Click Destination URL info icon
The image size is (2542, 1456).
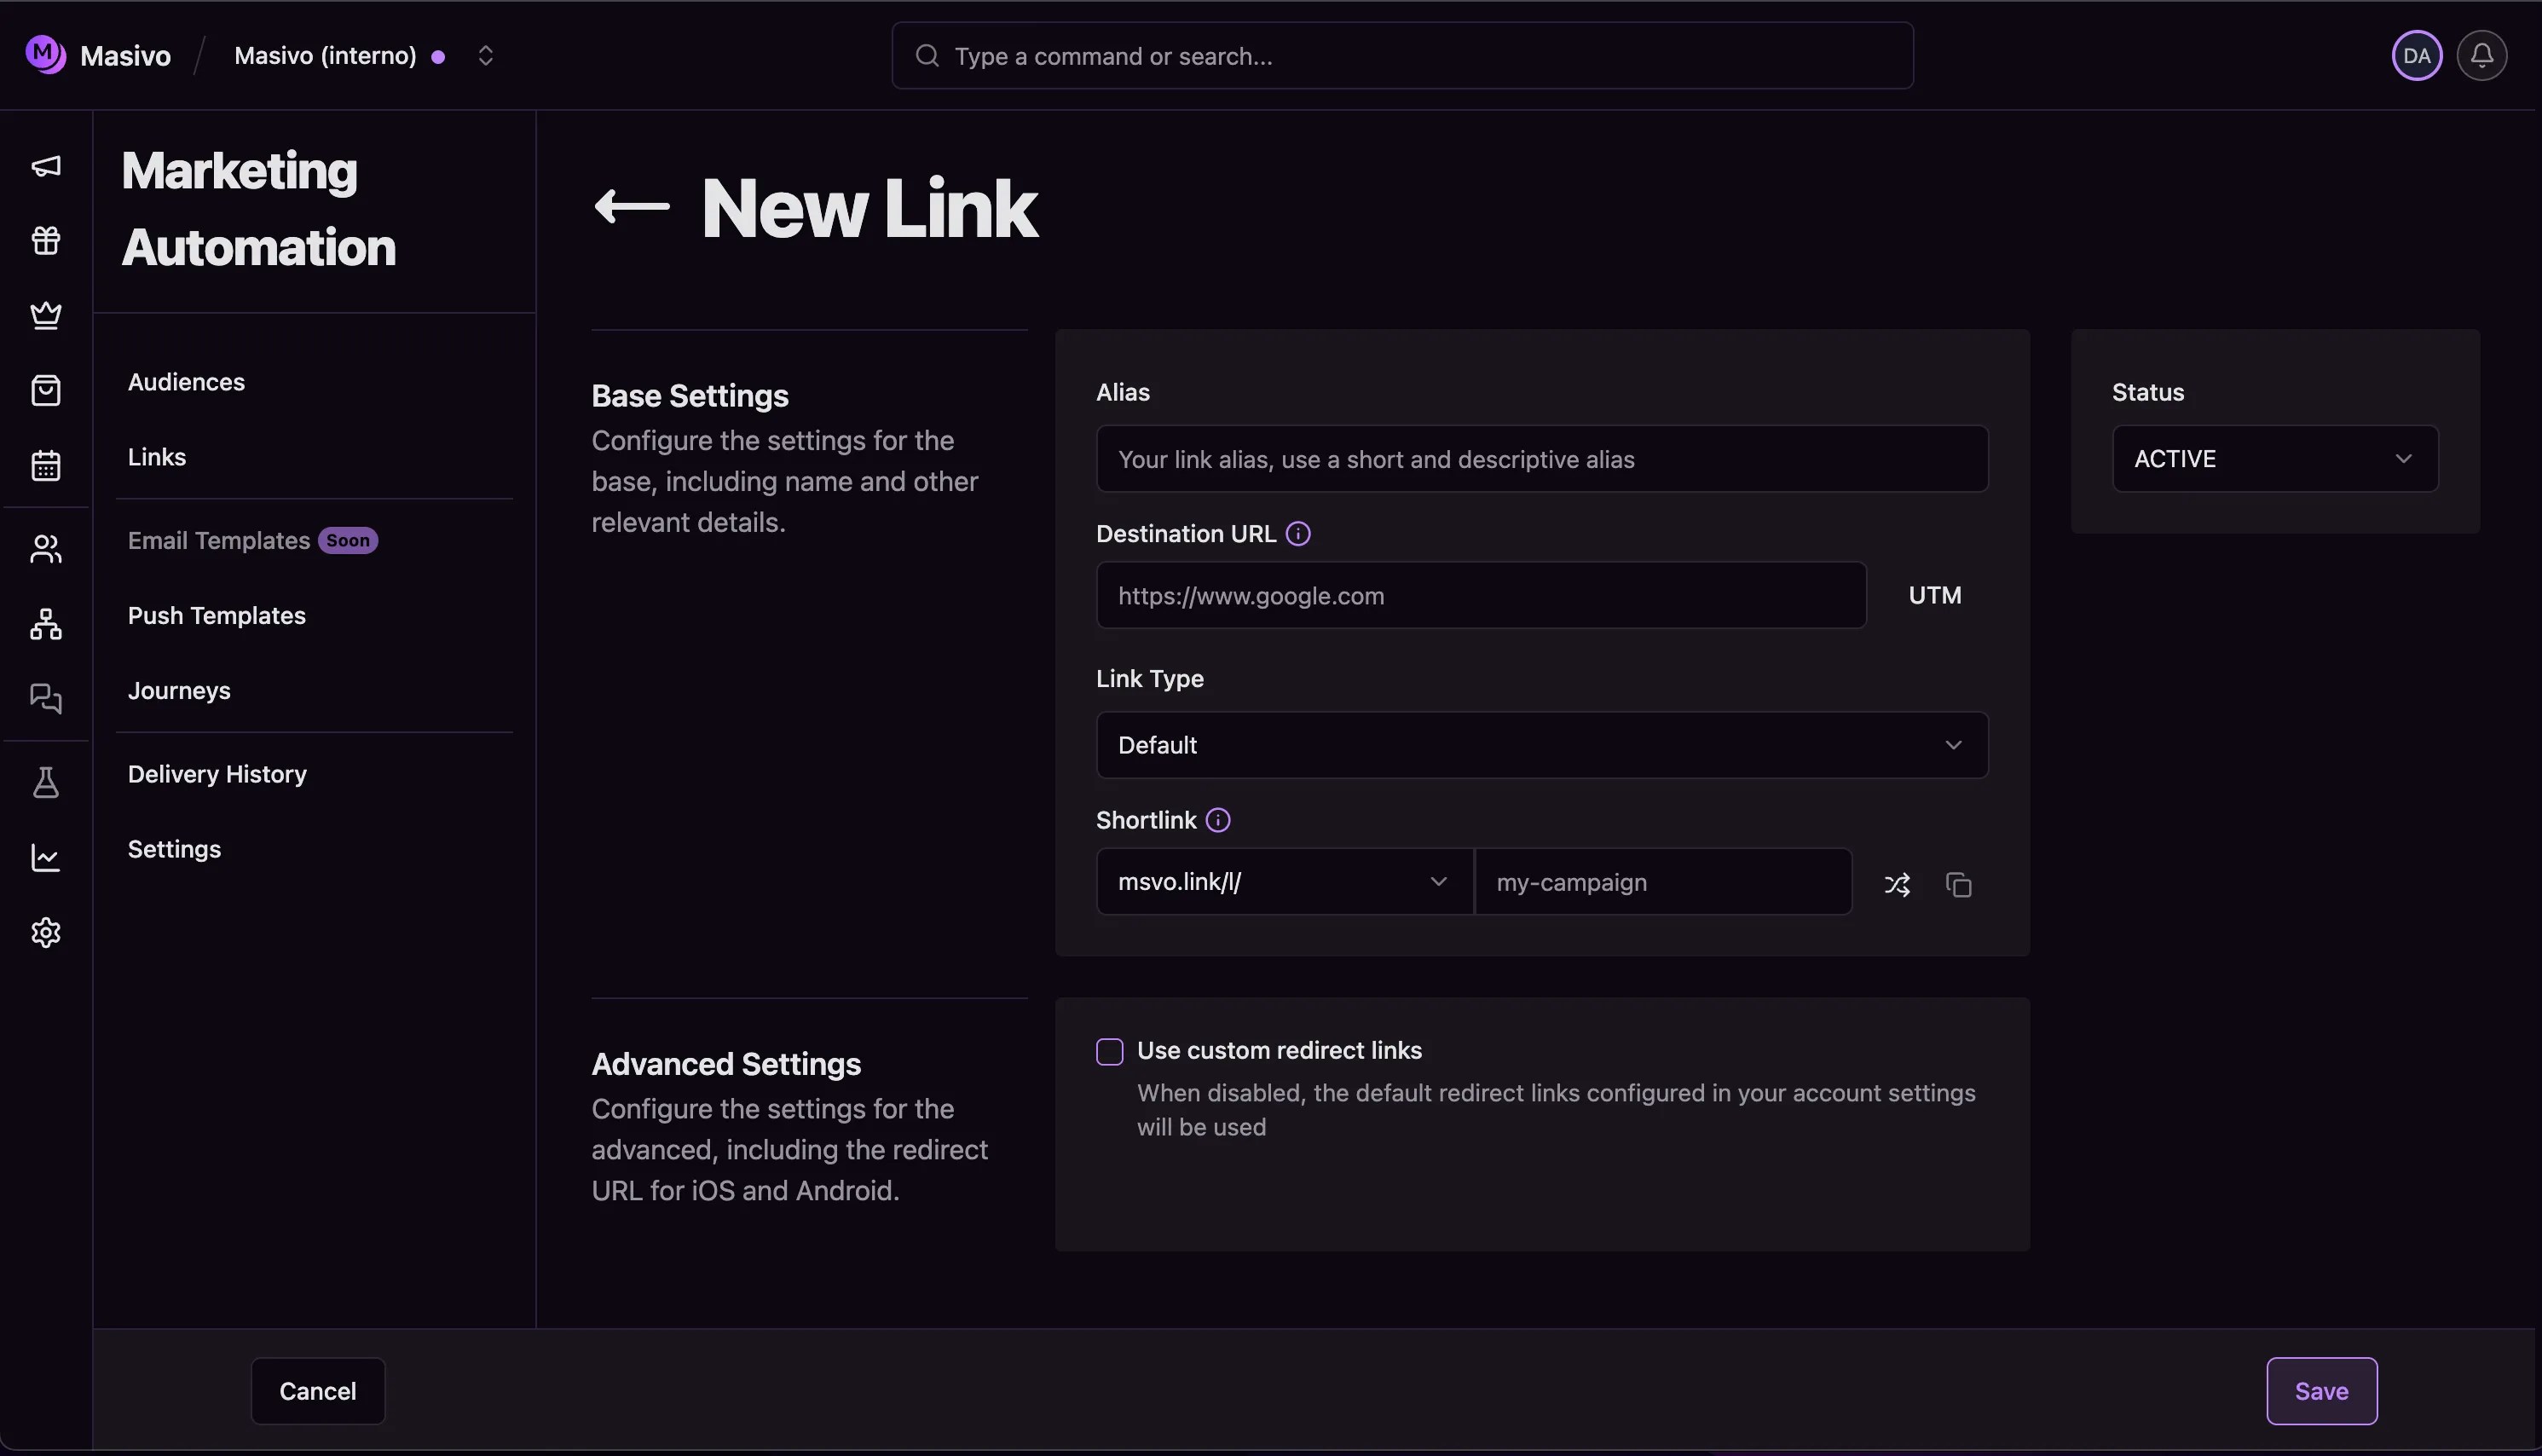(x=1298, y=534)
